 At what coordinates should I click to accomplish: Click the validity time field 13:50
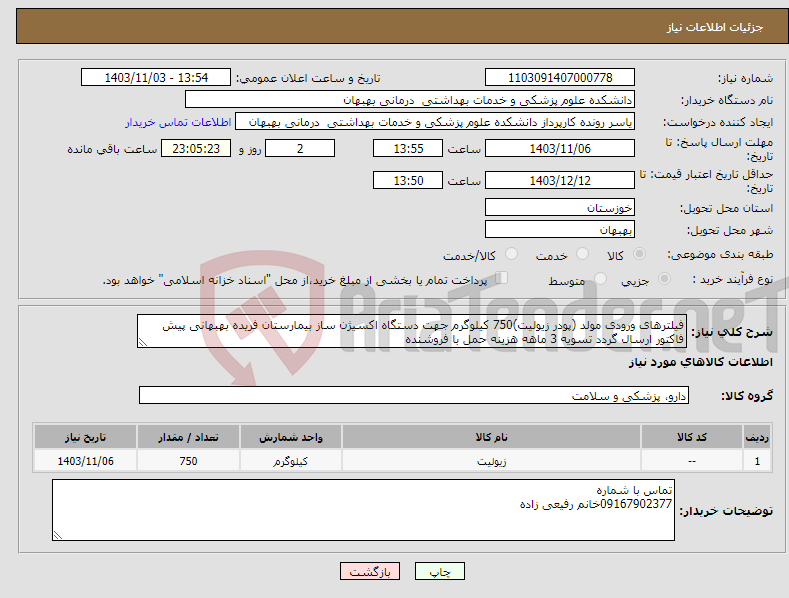[x=408, y=180]
